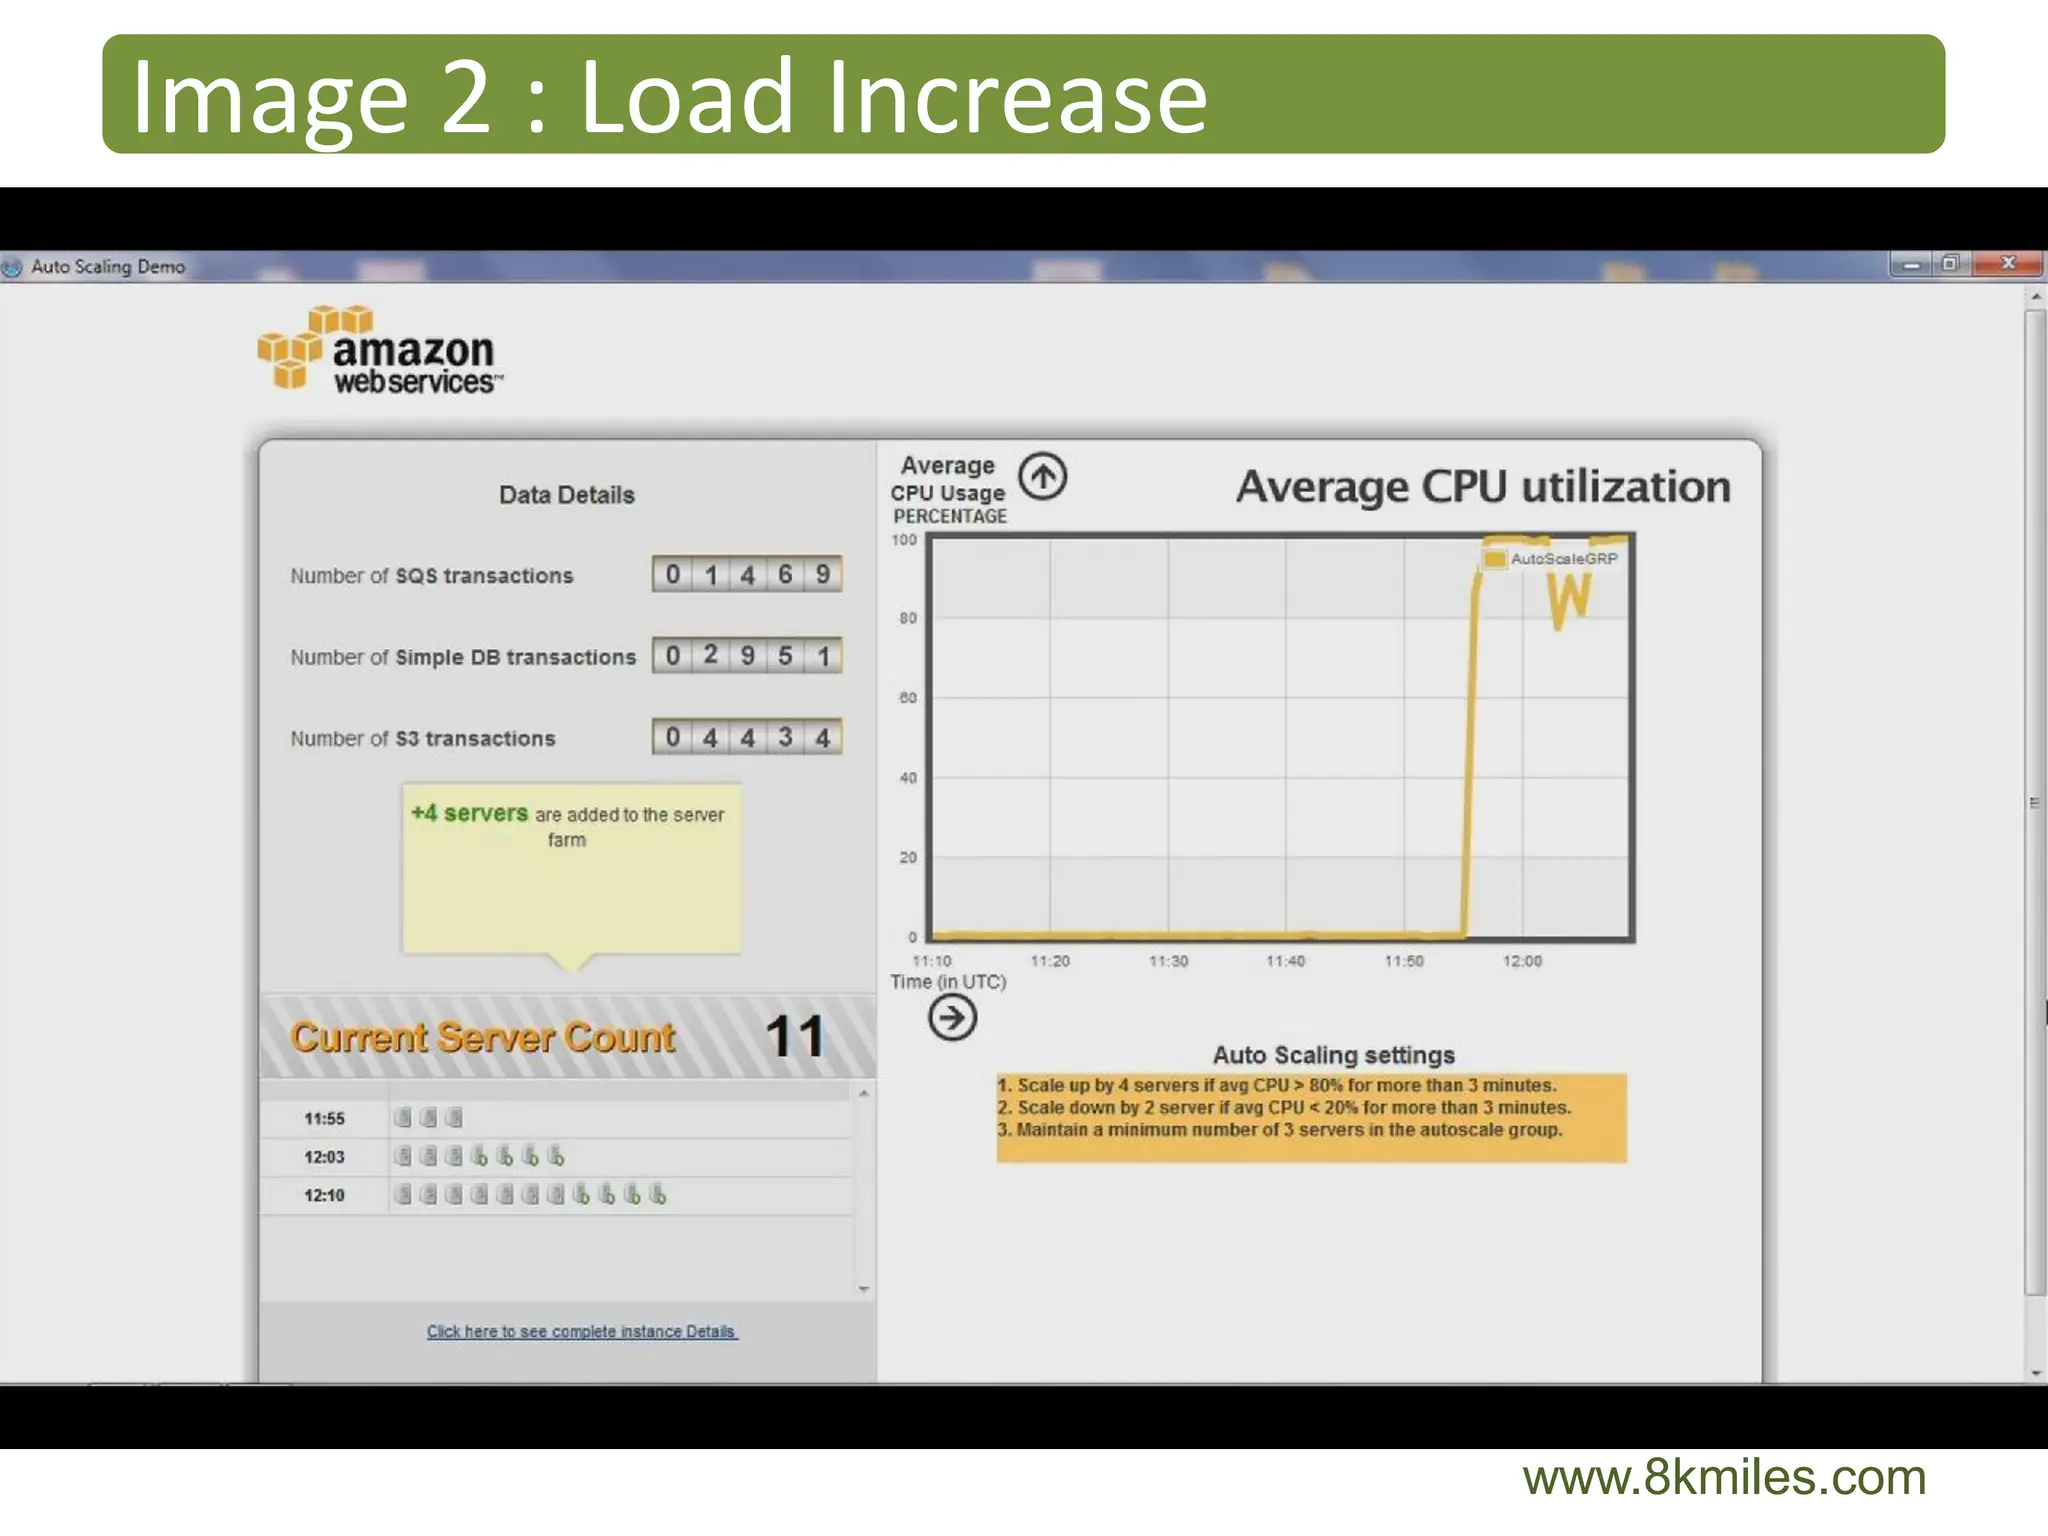The image size is (2048, 1536).
Task: Close the Auto Scaling Demo window
Action: pos(2008,264)
